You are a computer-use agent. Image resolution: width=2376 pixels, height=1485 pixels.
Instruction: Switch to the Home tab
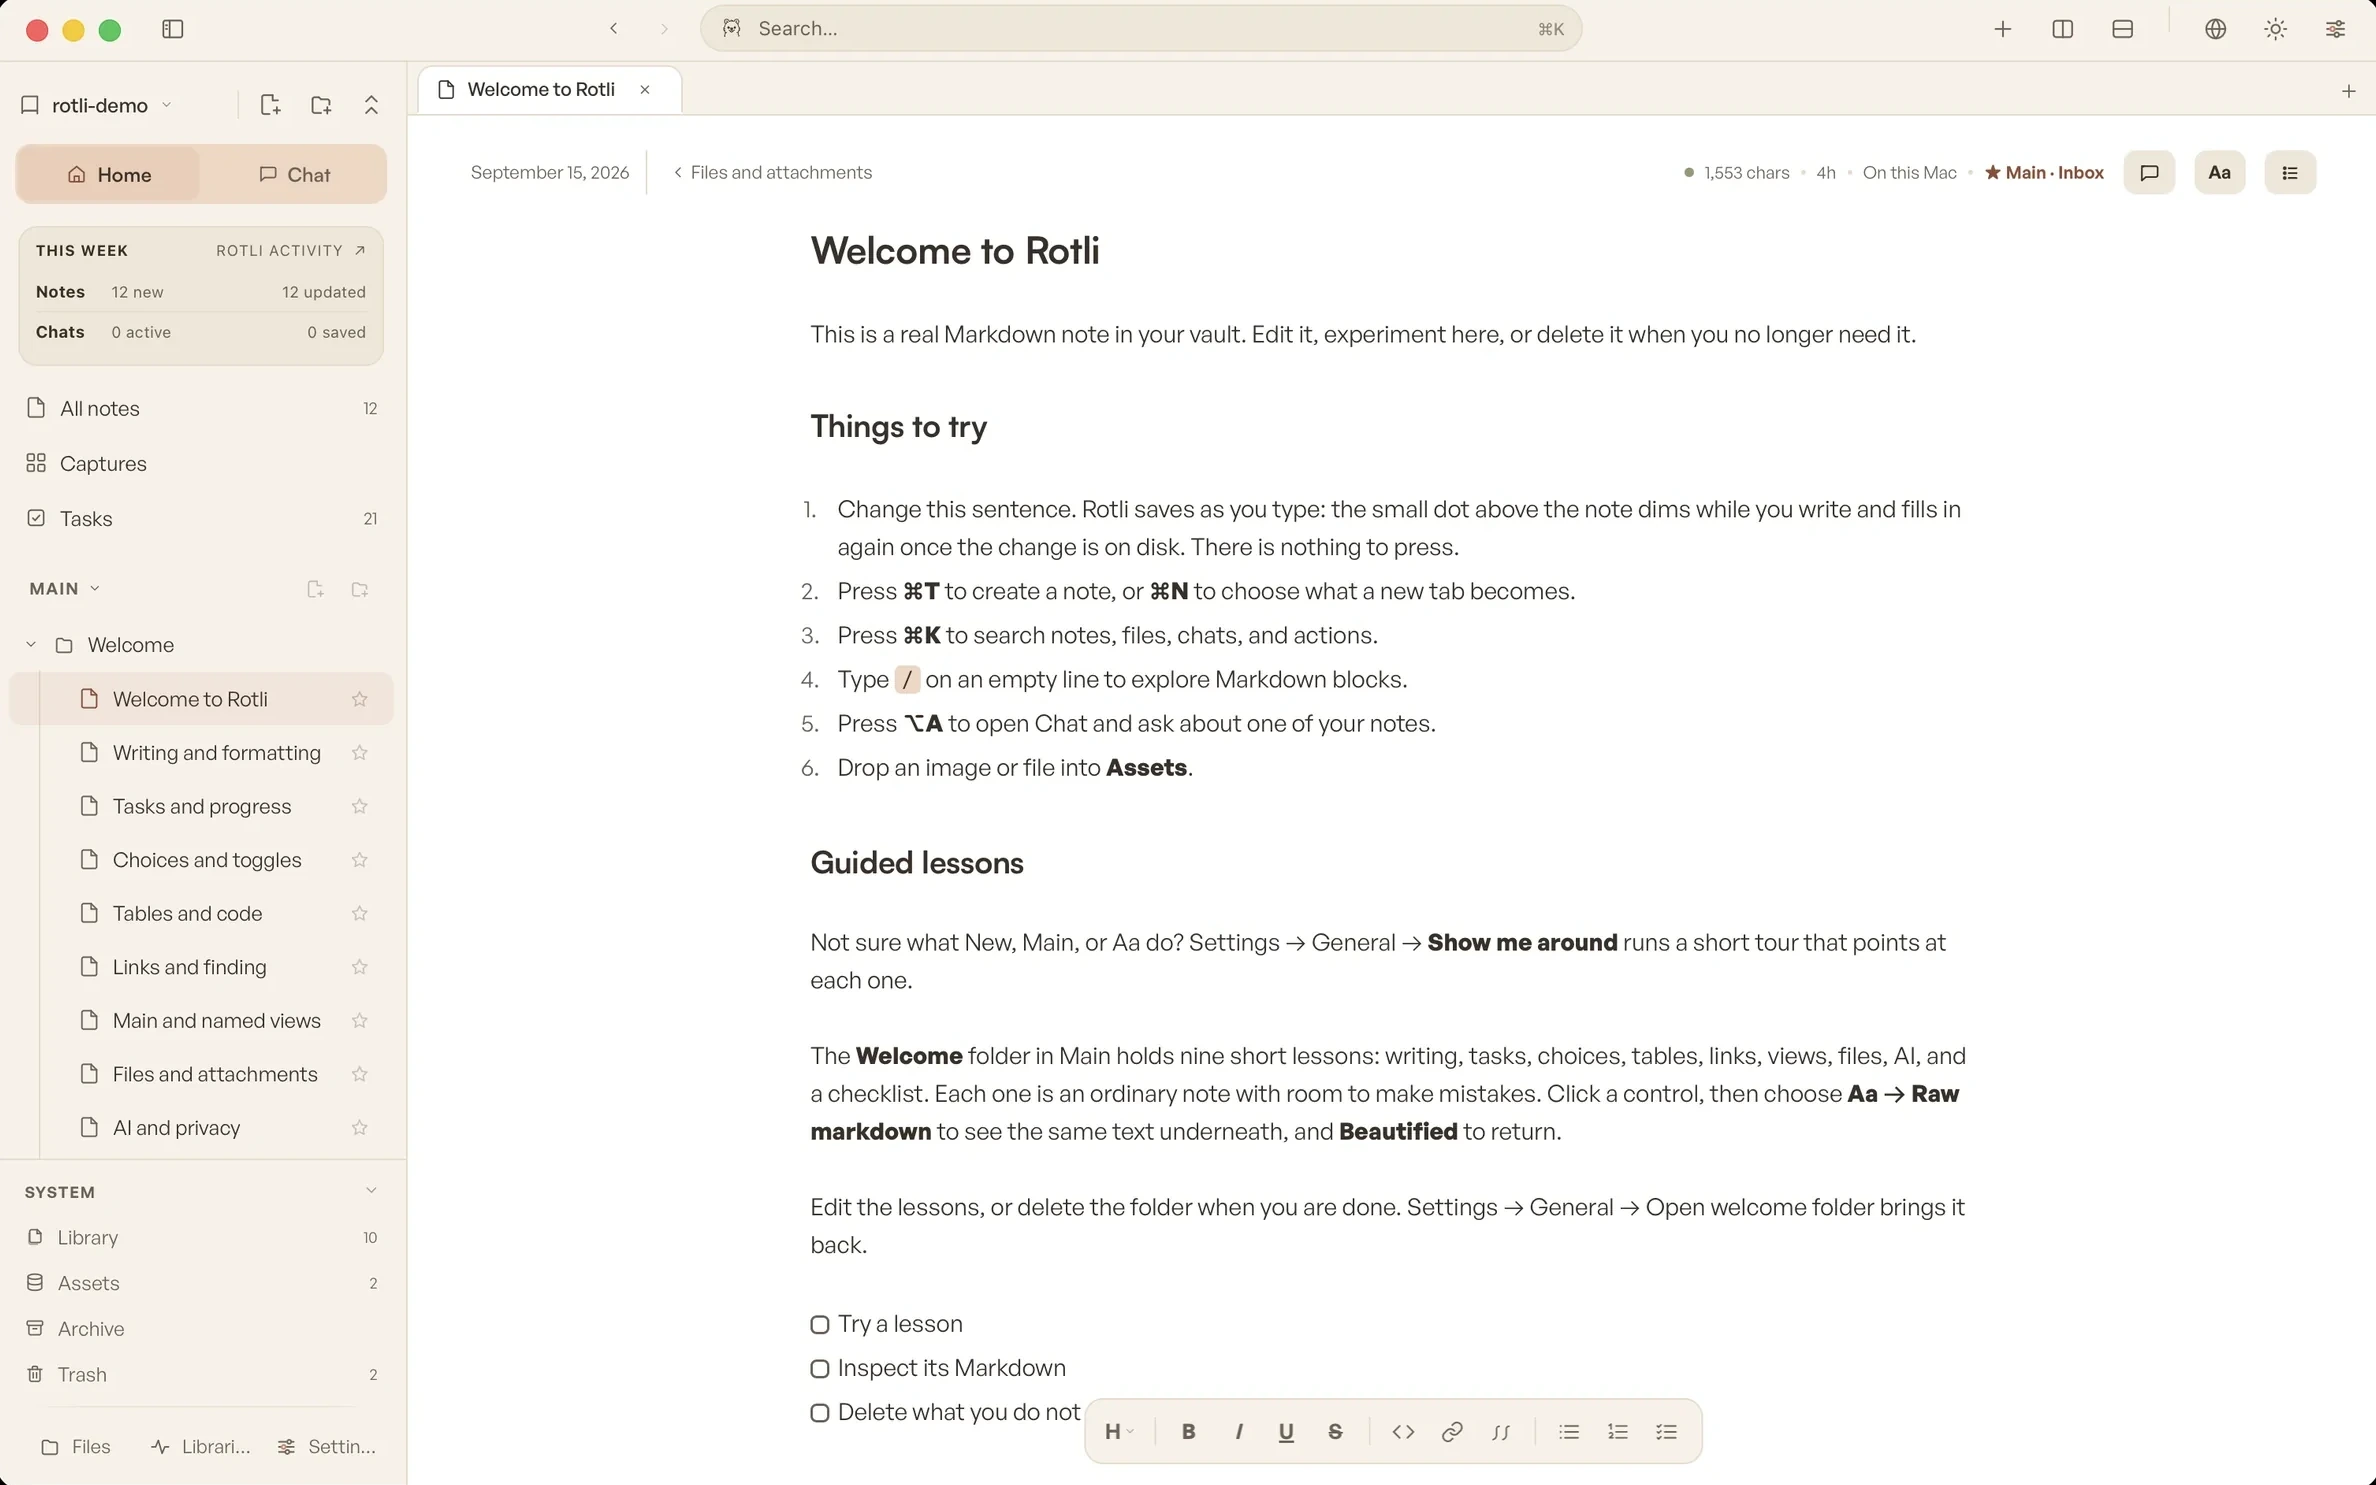pyautogui.click(x=108, y=174)
